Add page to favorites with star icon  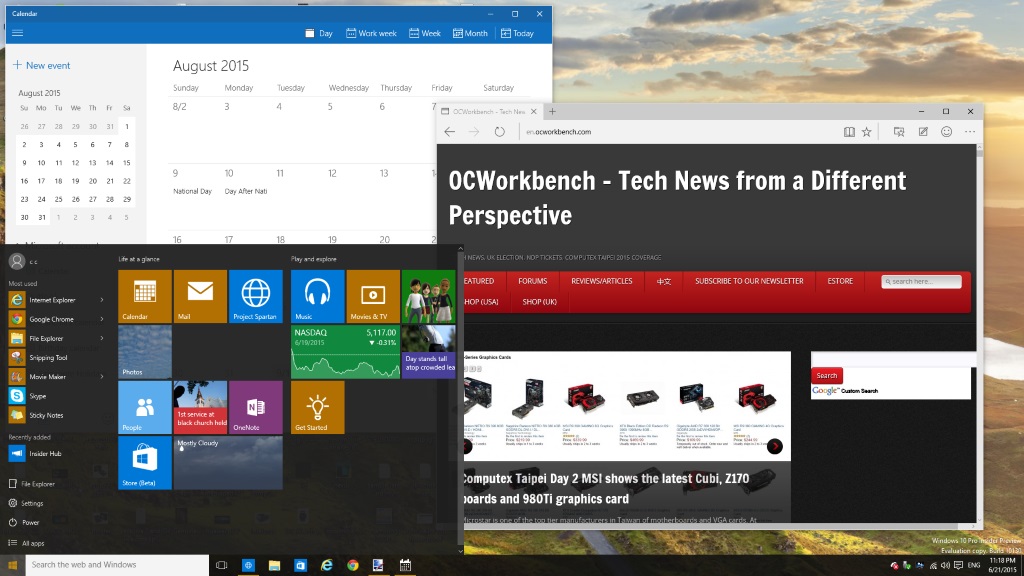point(867,132)
